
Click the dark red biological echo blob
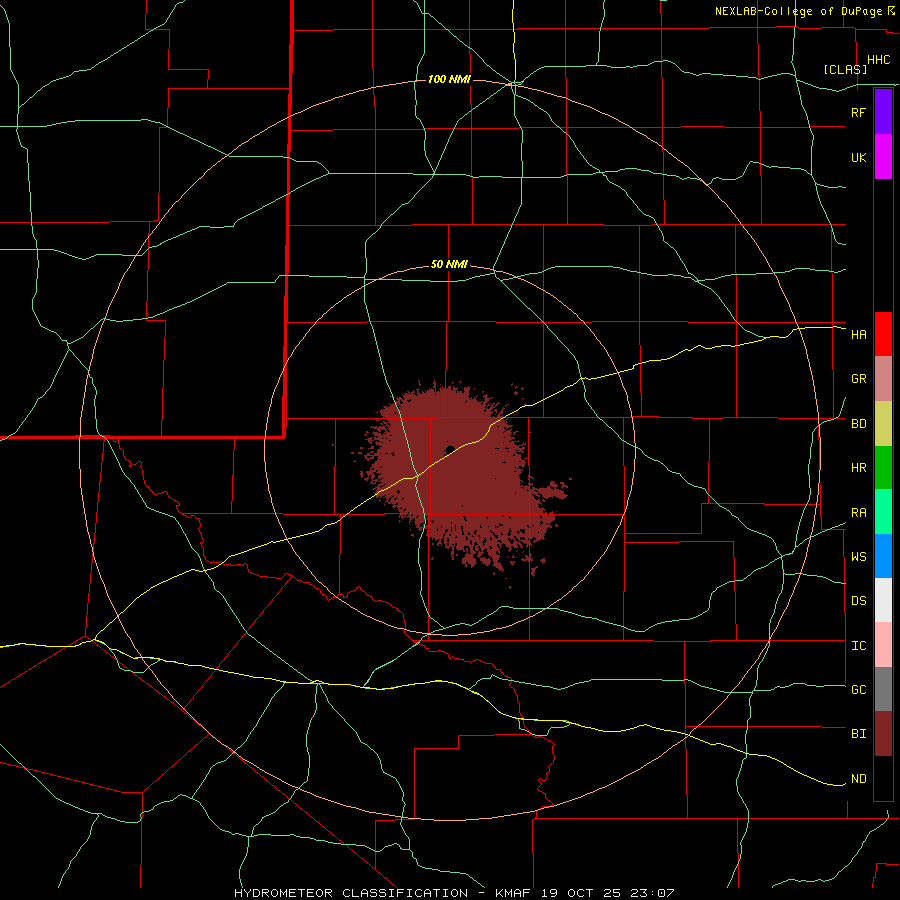point(459,476)
